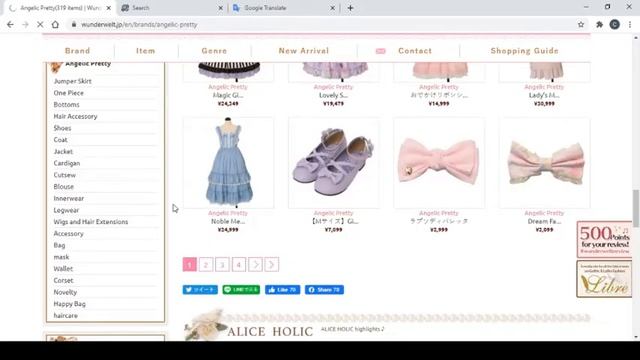
Task: Open Chrome's three-dot menu
Action: [630, 24]
